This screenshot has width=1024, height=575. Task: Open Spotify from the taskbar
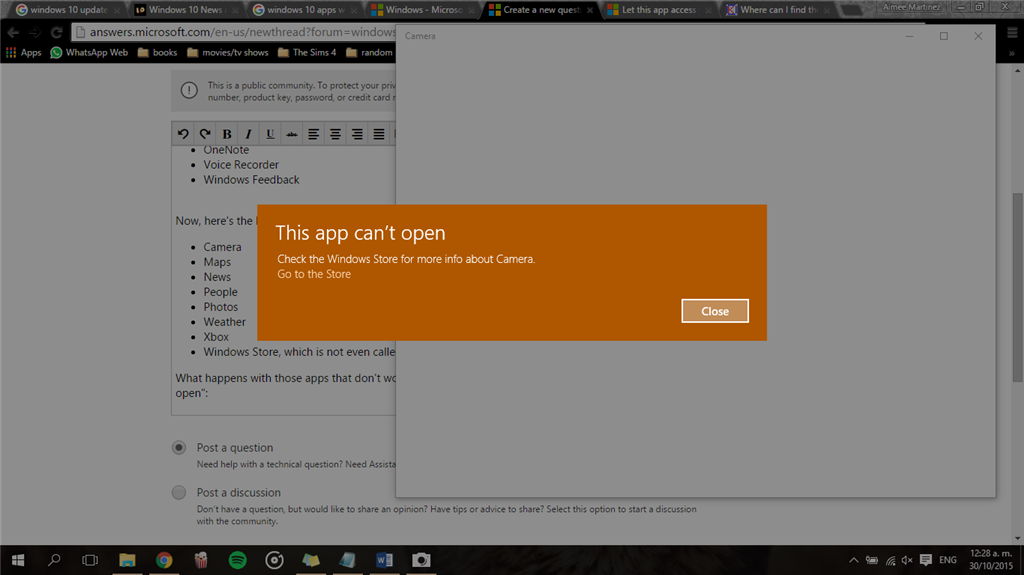[238, 560]
